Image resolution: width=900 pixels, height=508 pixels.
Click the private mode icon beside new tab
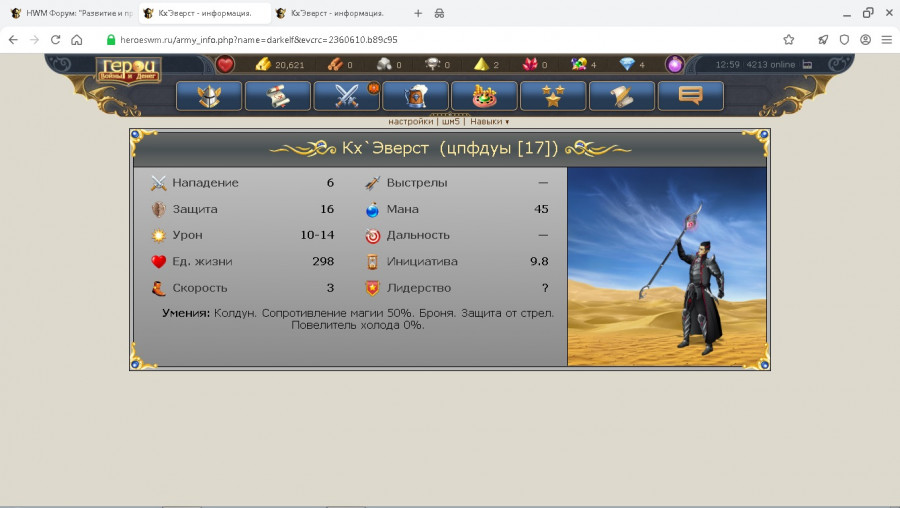click(x=439, y=13)
